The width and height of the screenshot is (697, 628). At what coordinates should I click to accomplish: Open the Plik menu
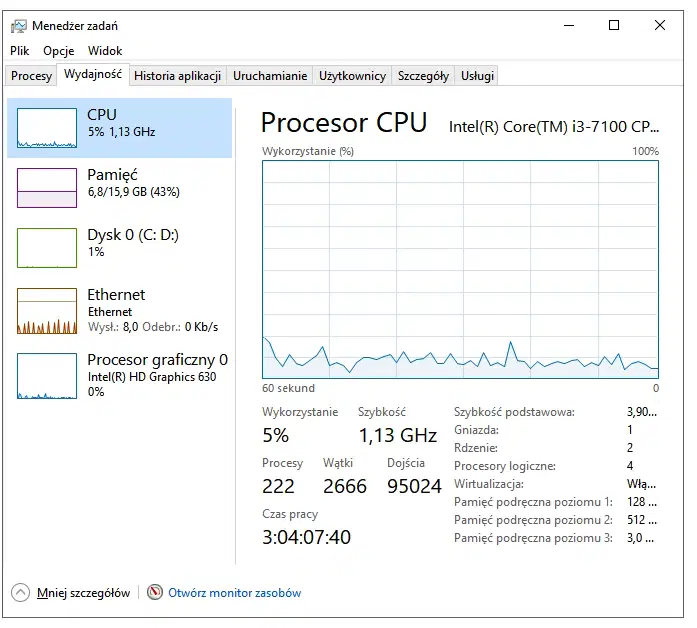pyautogui.click(x=20, y=51)
